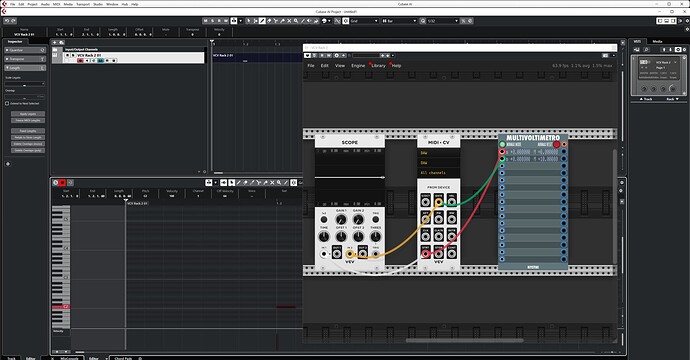Image resolution: width=690 pixels, height=360 pixels.
Task: Toggle Extend to Next Selected checkbox
Action: pyautogui.click(x=7, y=103)
